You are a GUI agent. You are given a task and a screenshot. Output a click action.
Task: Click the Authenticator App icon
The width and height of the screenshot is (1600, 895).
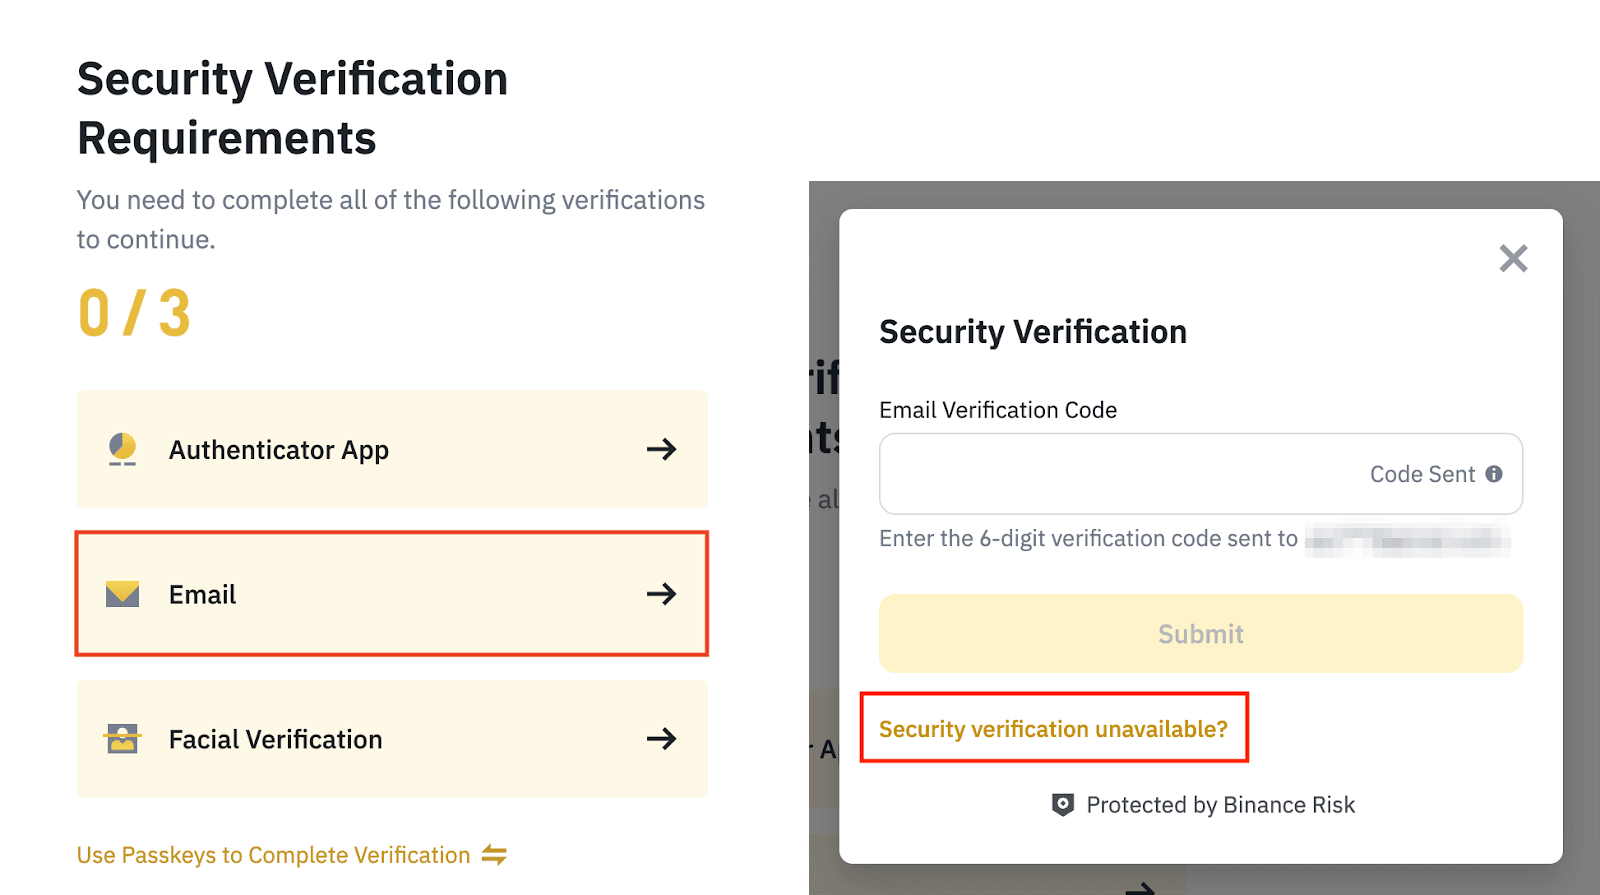click(122, 450)
